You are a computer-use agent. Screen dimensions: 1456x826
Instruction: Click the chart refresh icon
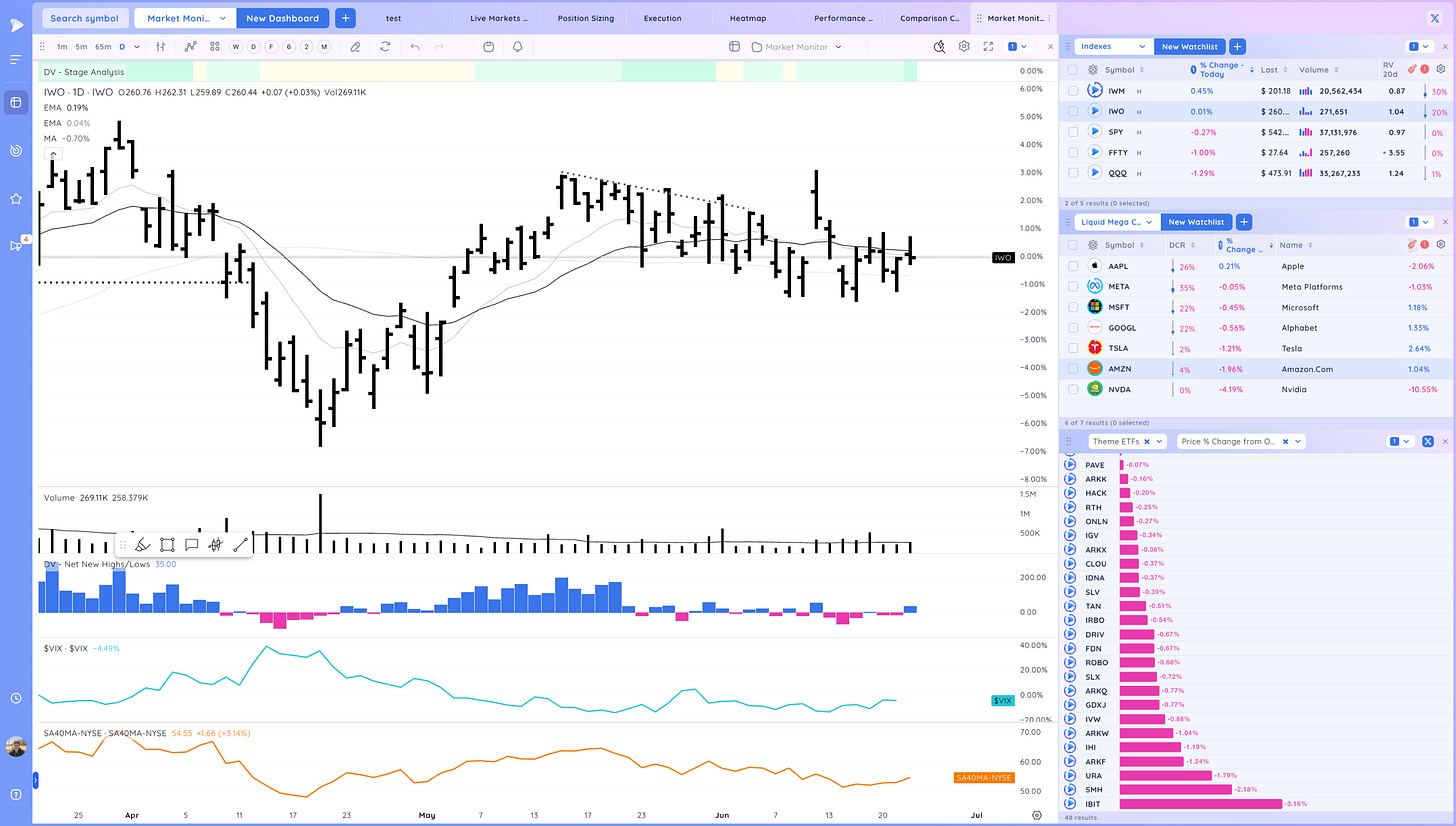(x=385, y=46)
